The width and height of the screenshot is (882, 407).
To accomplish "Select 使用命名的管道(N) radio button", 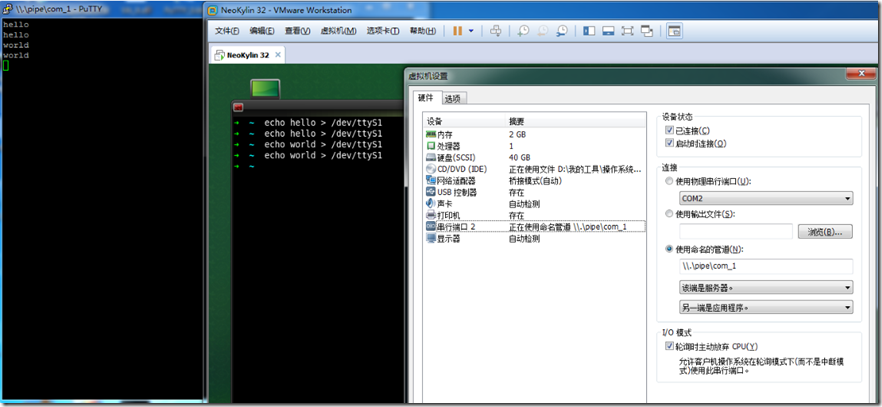I will (669, 248).
